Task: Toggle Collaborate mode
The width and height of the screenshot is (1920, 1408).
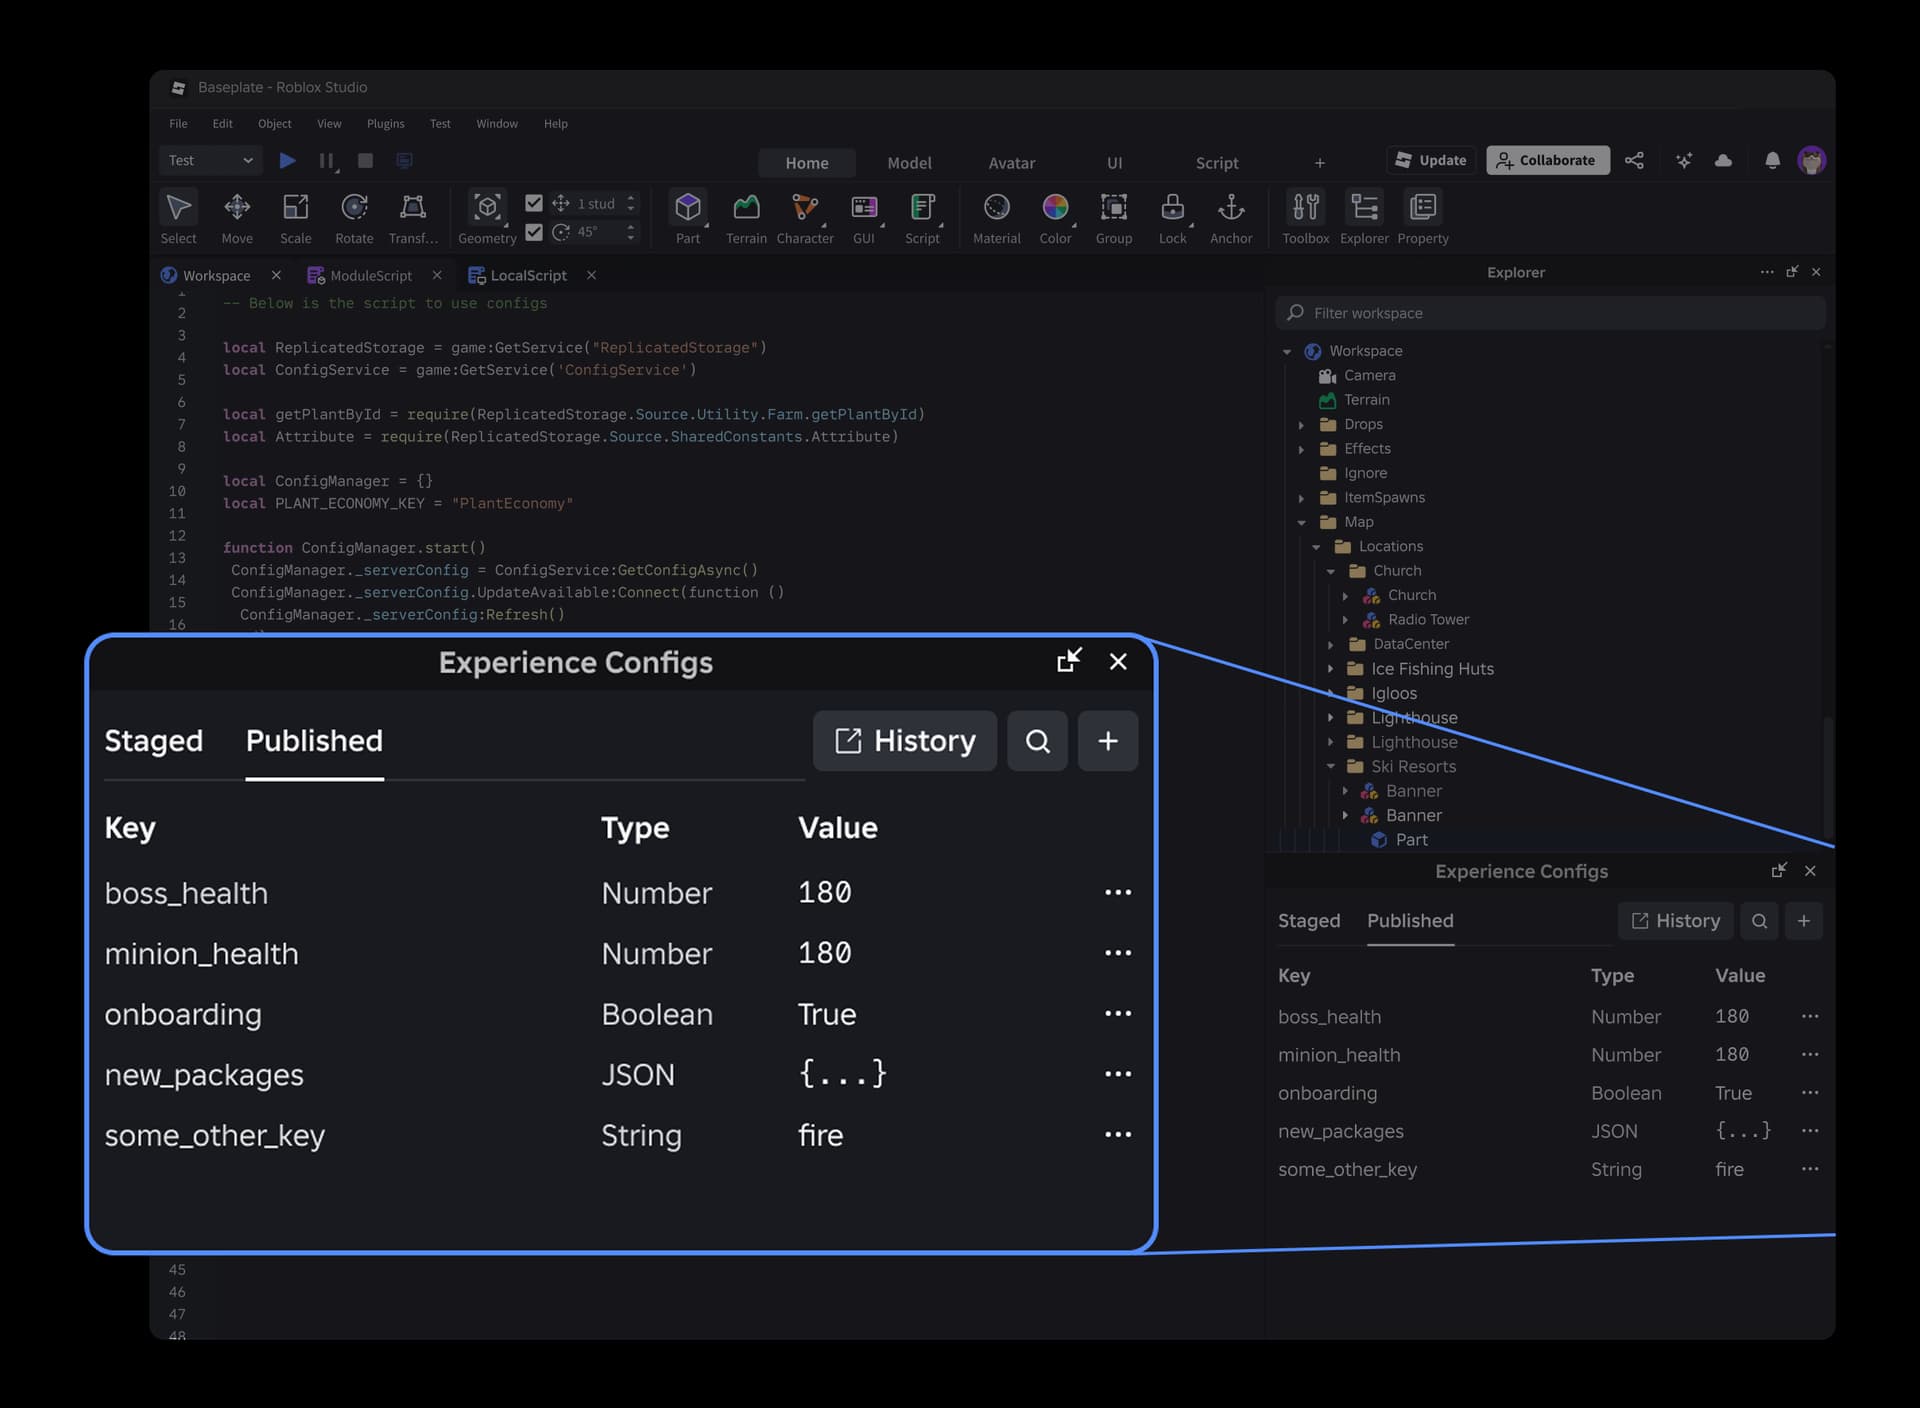Action: pyautogui.click(x=1547, y=160)
